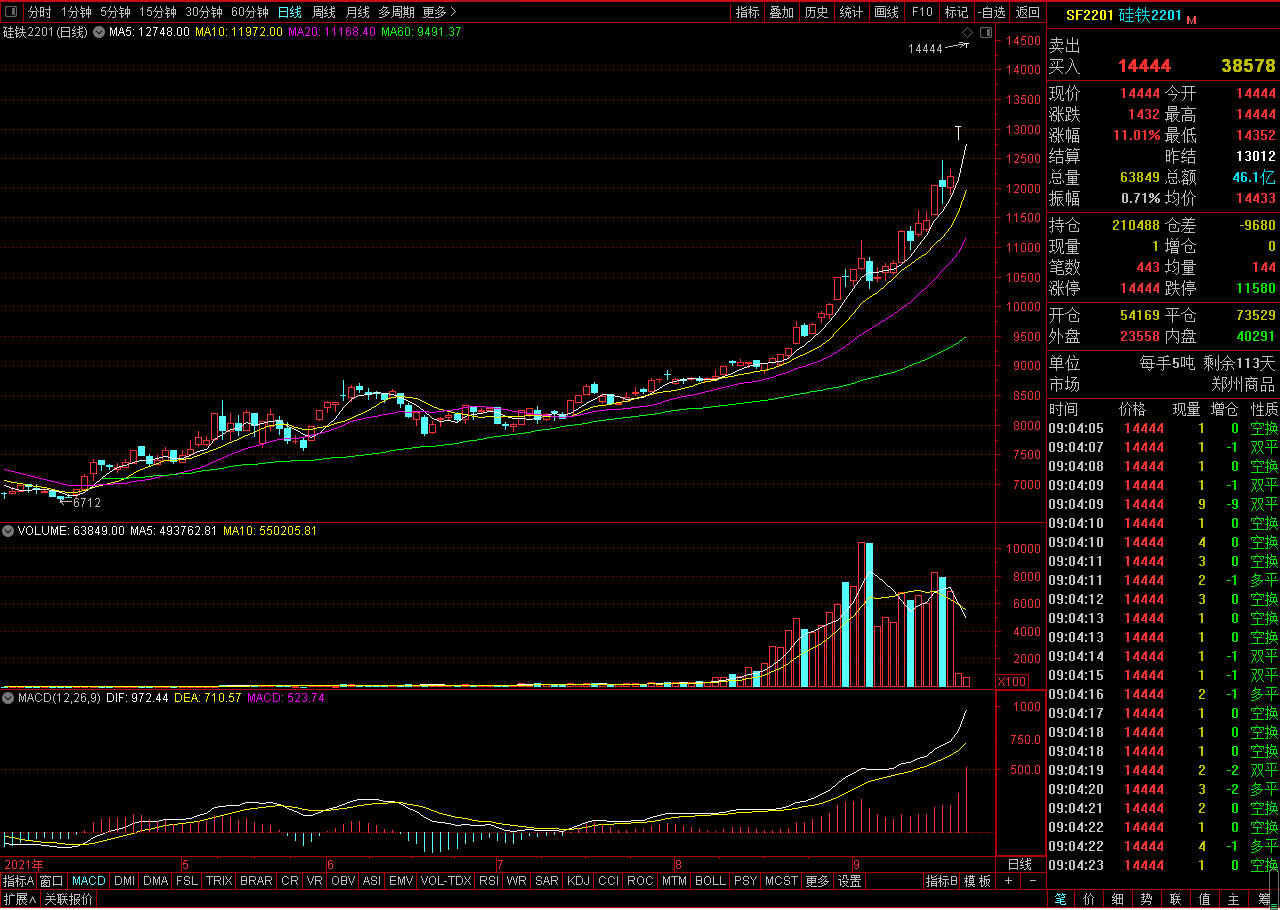
Task: Switch to the 60分钟 period tab
Action: (x=249, y=12)
